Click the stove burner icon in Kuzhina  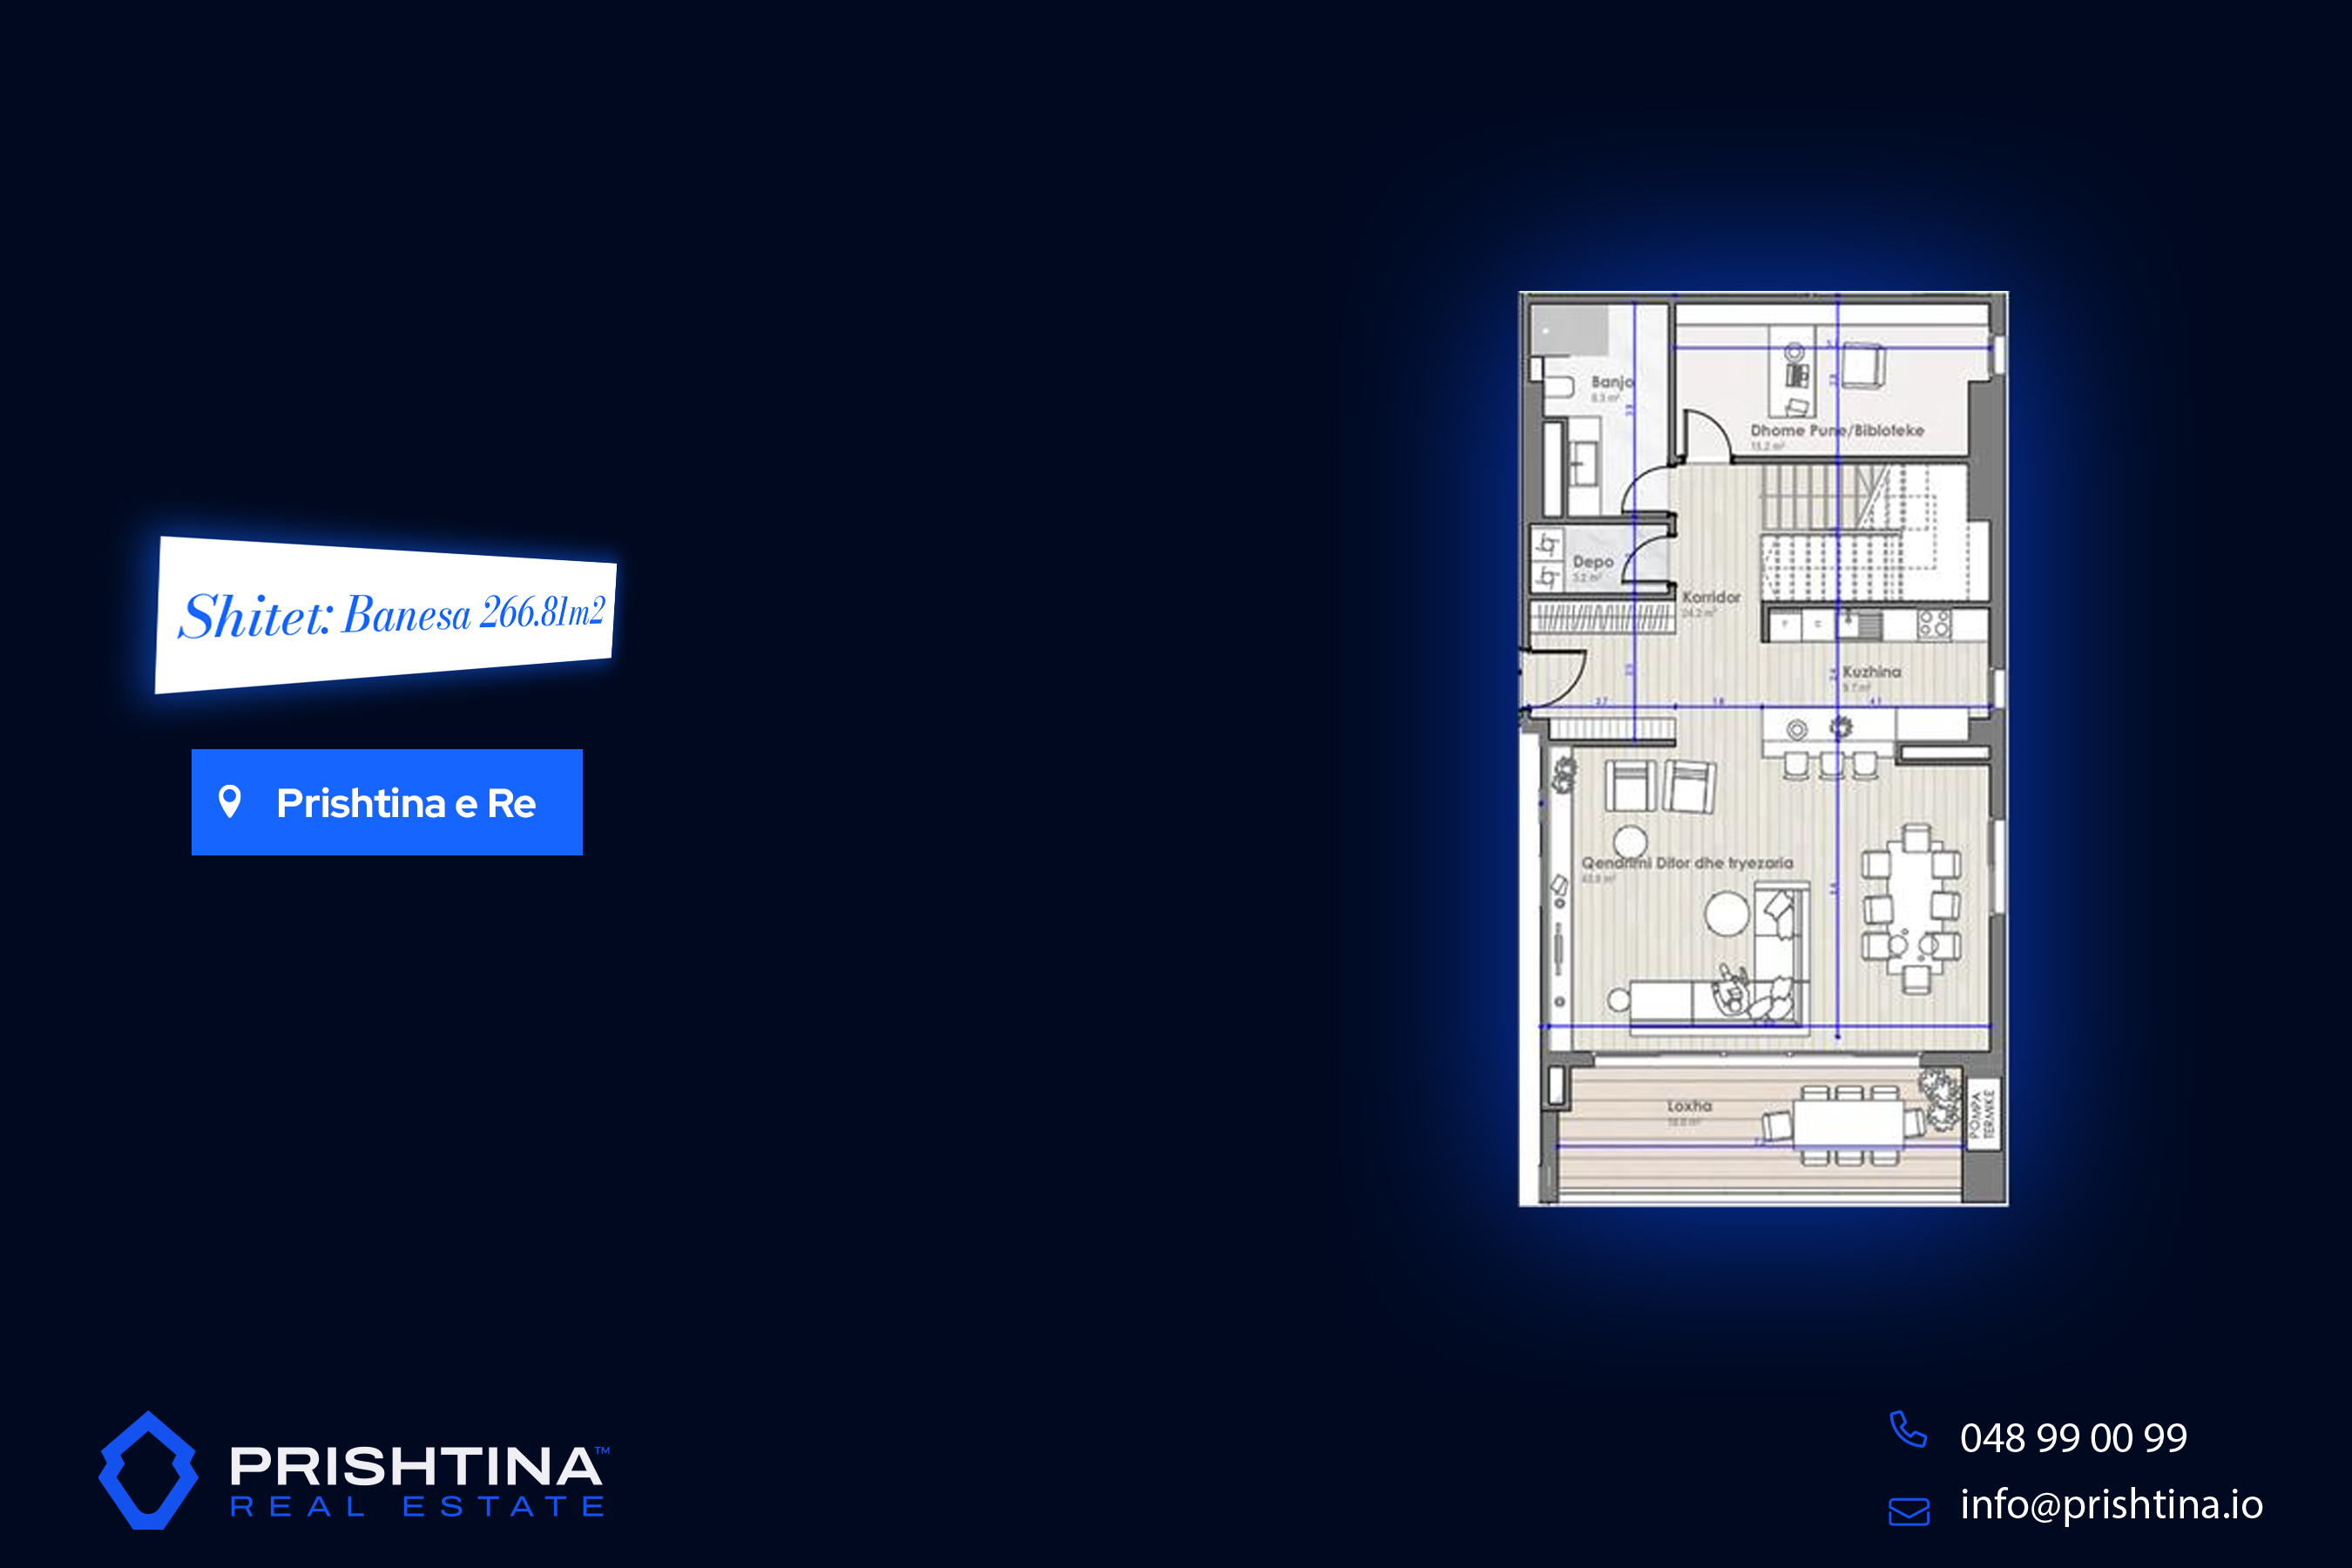point(1934,625)
